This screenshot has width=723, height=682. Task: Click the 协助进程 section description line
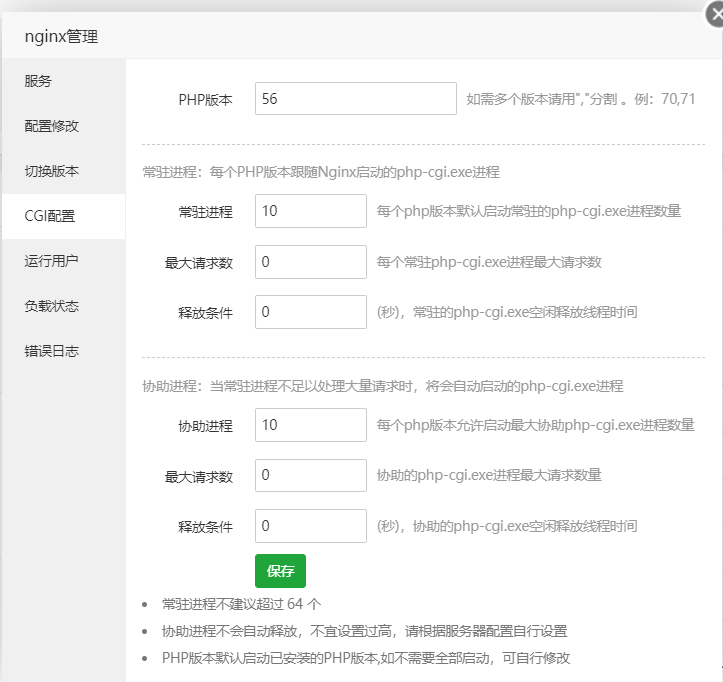pos(383,386)
